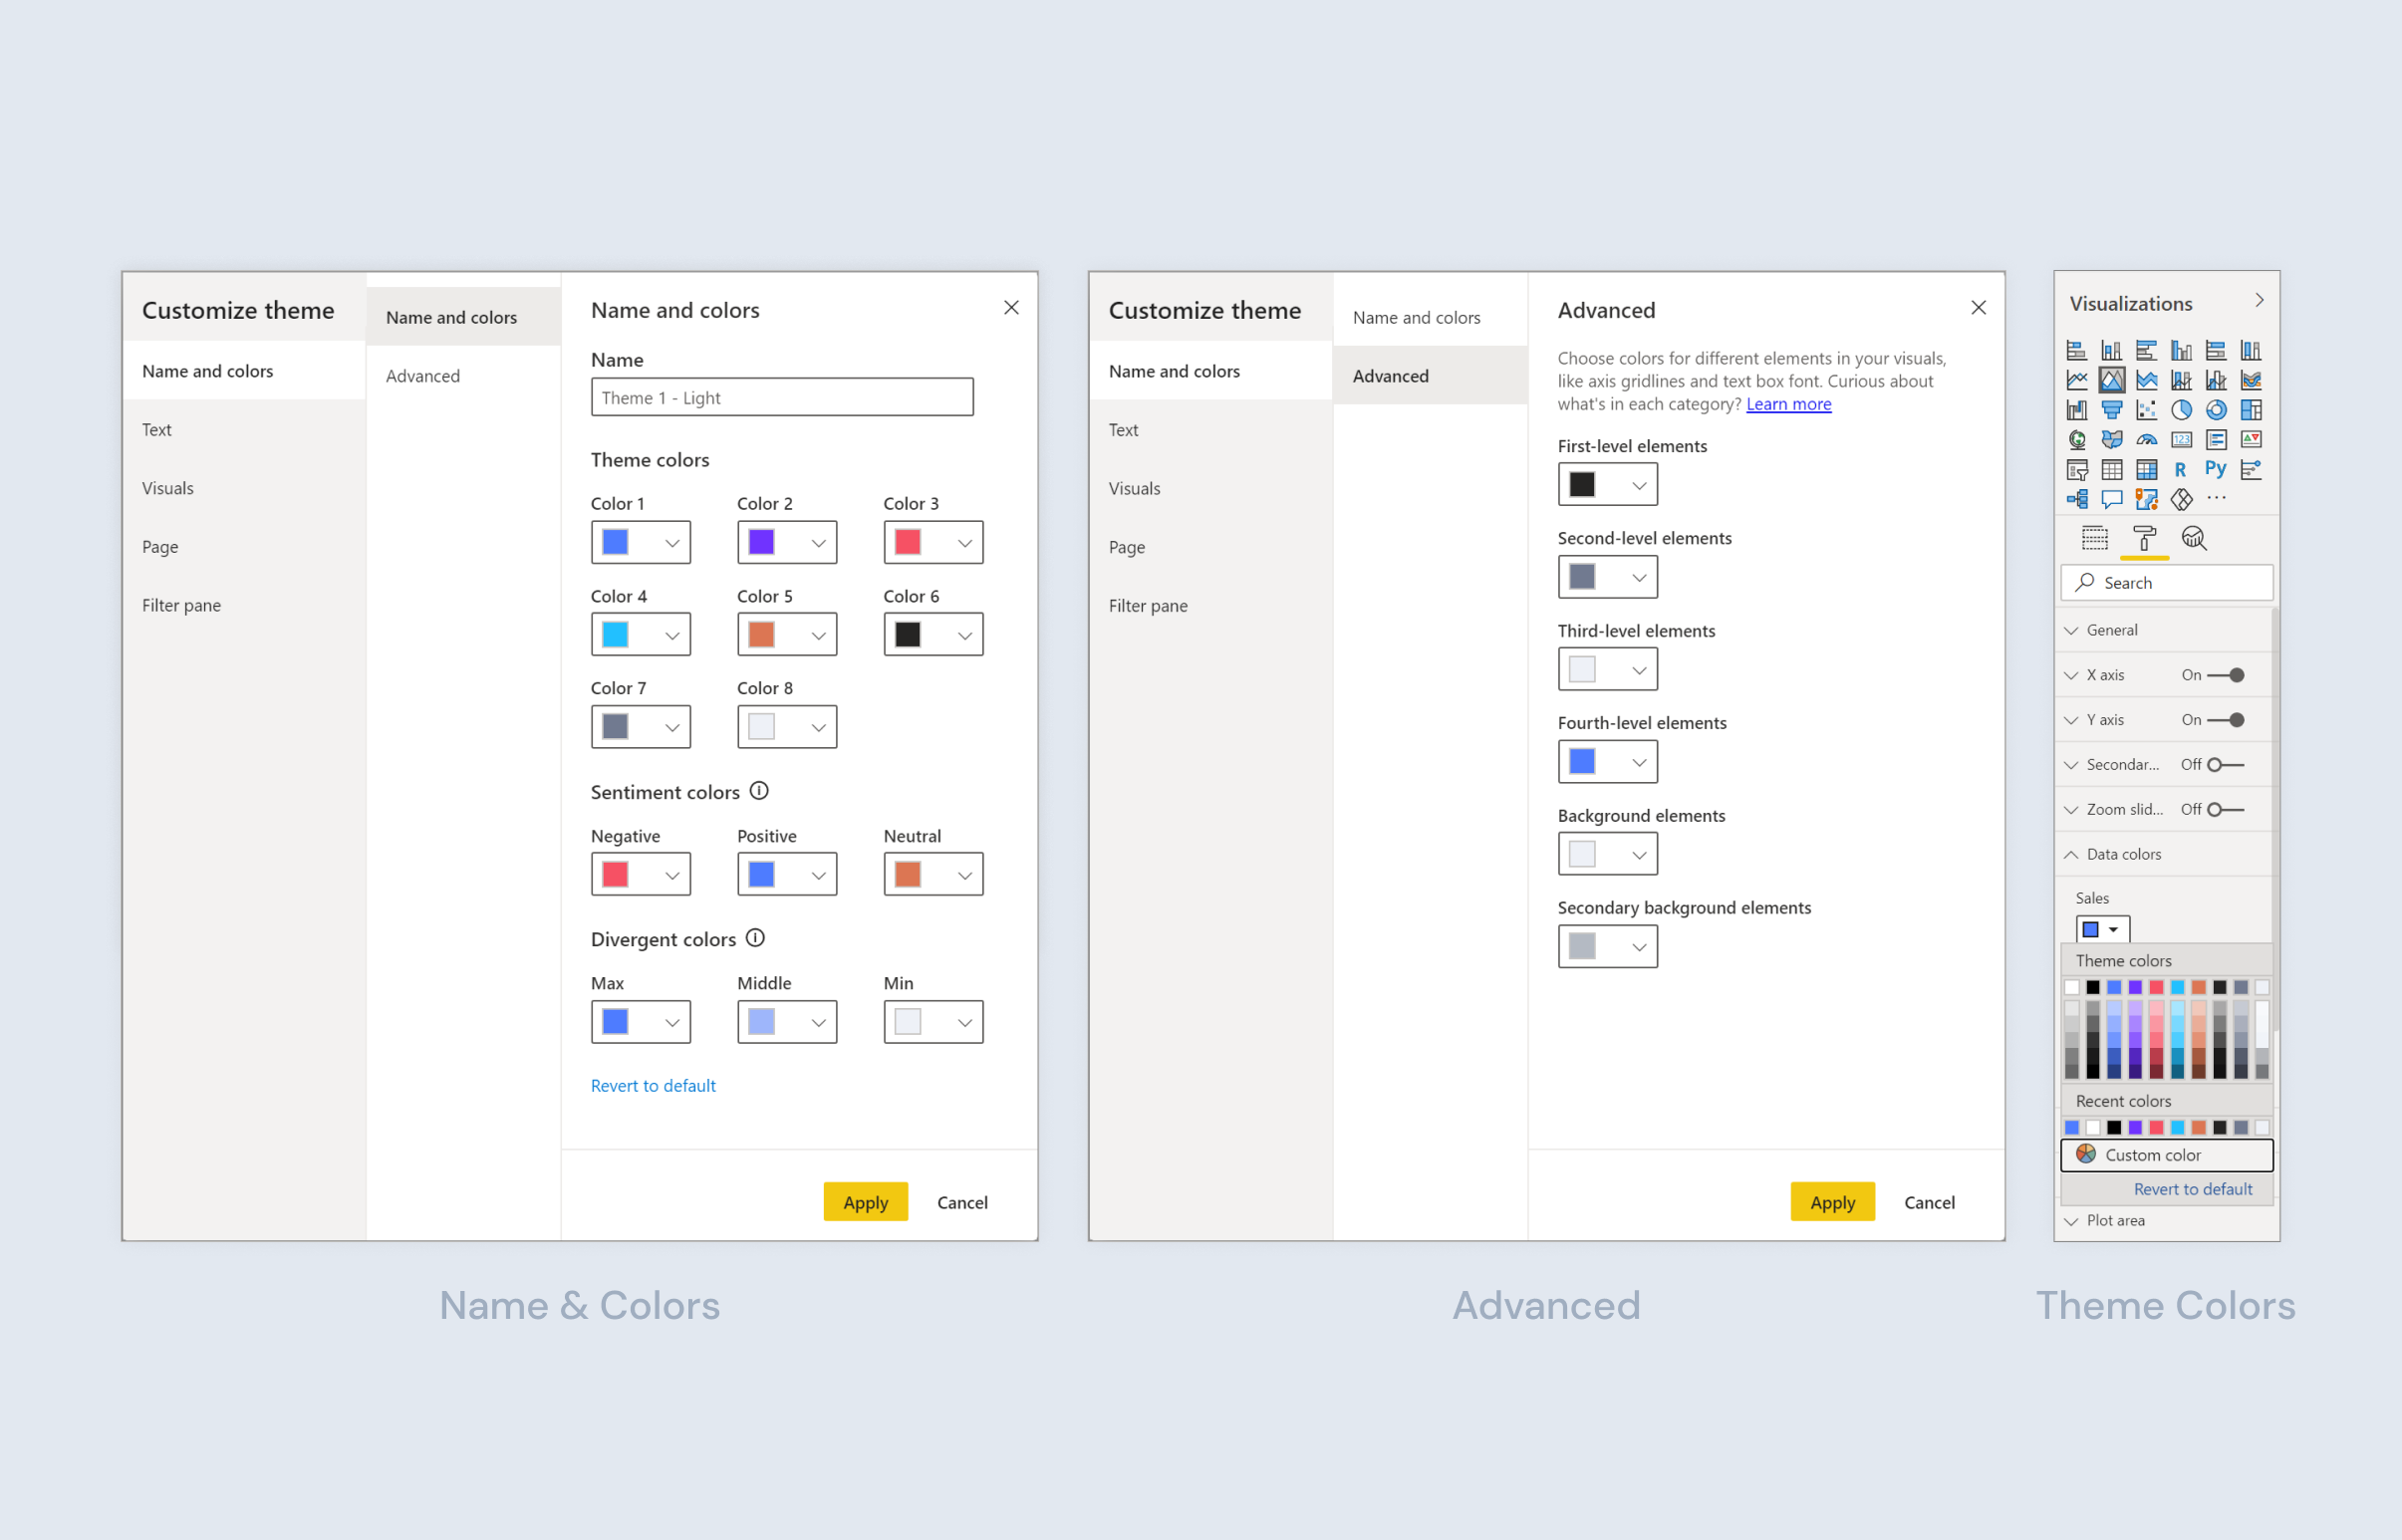2402x1540 pixels.
Task: Open the Analytics magnifier pane icon
Action: (2196, 538)
